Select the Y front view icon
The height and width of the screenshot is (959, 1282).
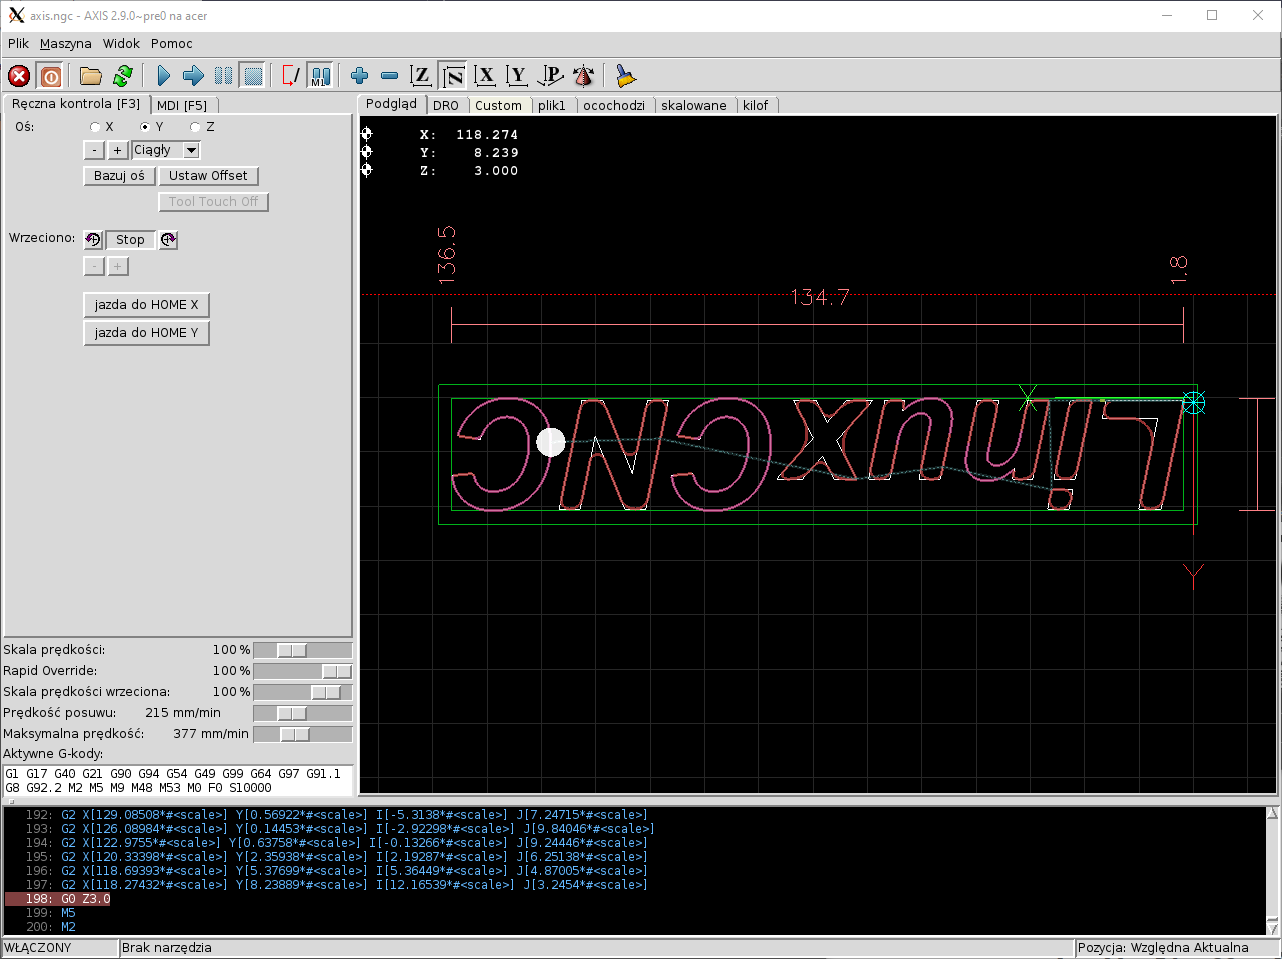pos(517,76)
